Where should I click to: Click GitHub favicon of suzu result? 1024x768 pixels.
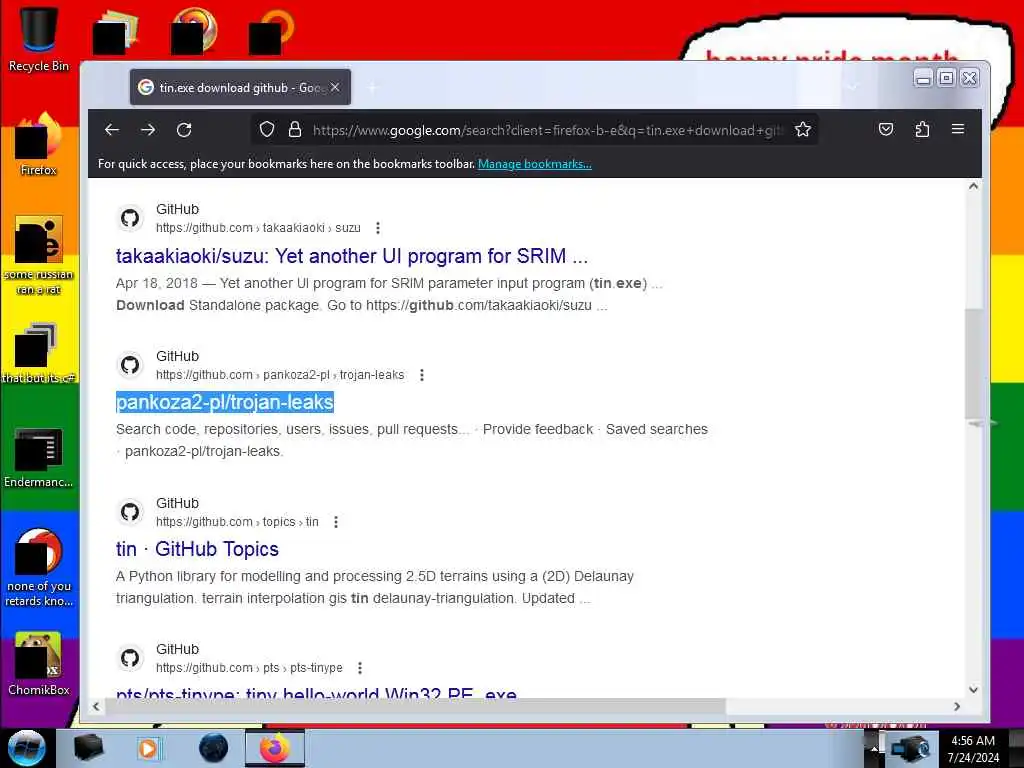[130, 218]
